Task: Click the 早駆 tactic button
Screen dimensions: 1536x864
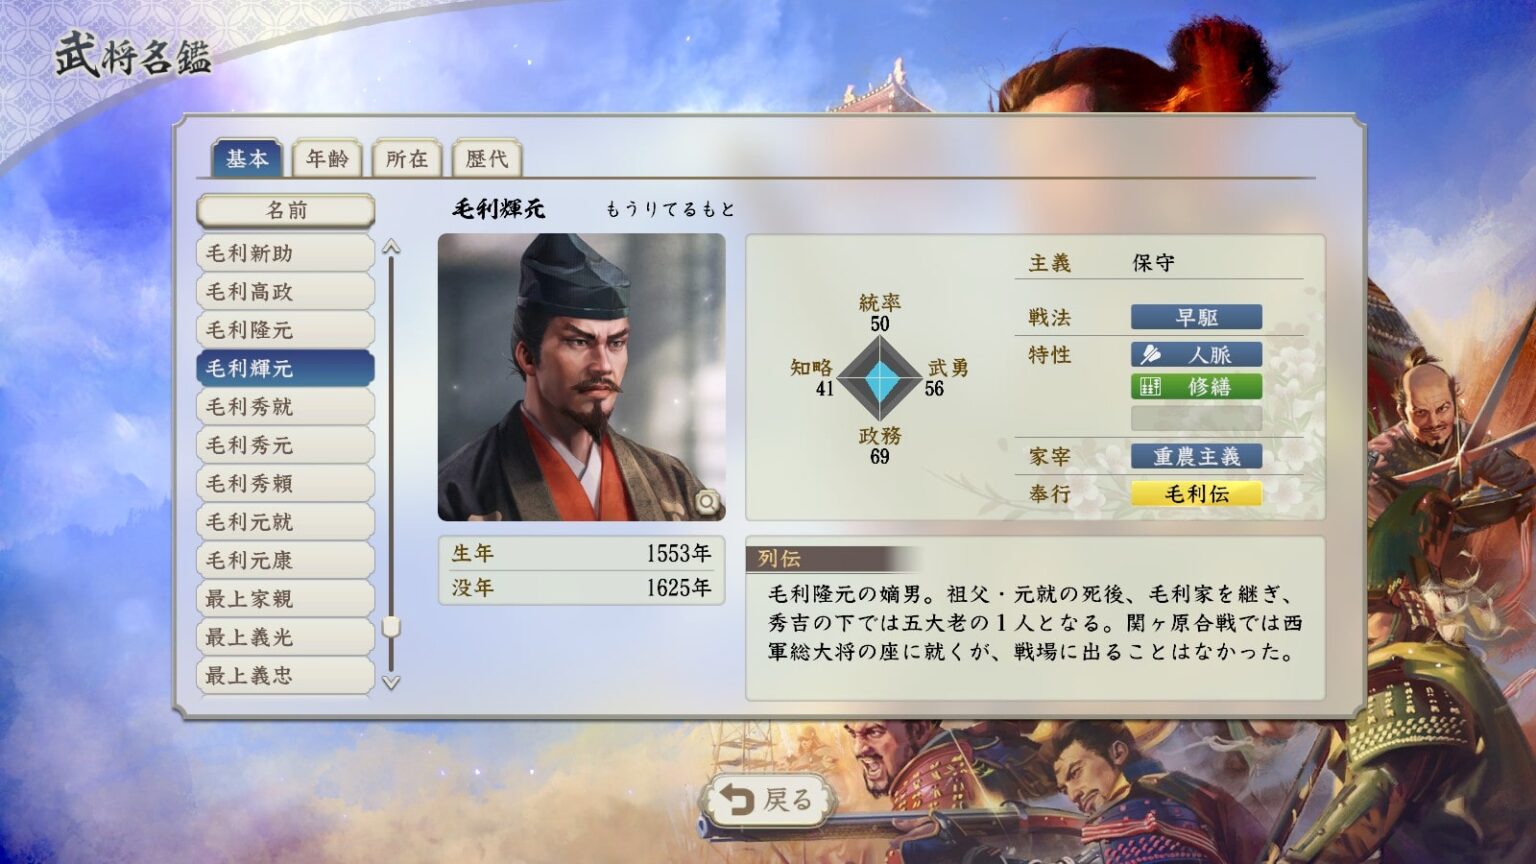Action: click(1196, 317)
